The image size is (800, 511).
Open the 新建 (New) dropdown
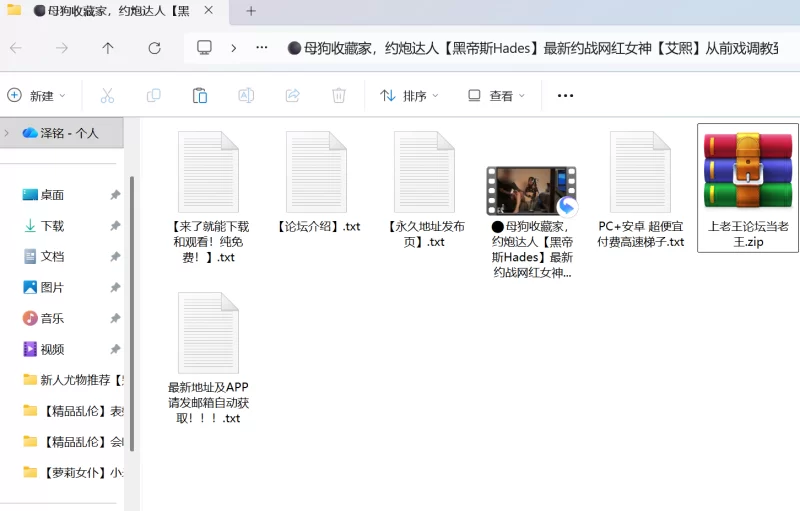click(36, 96)
